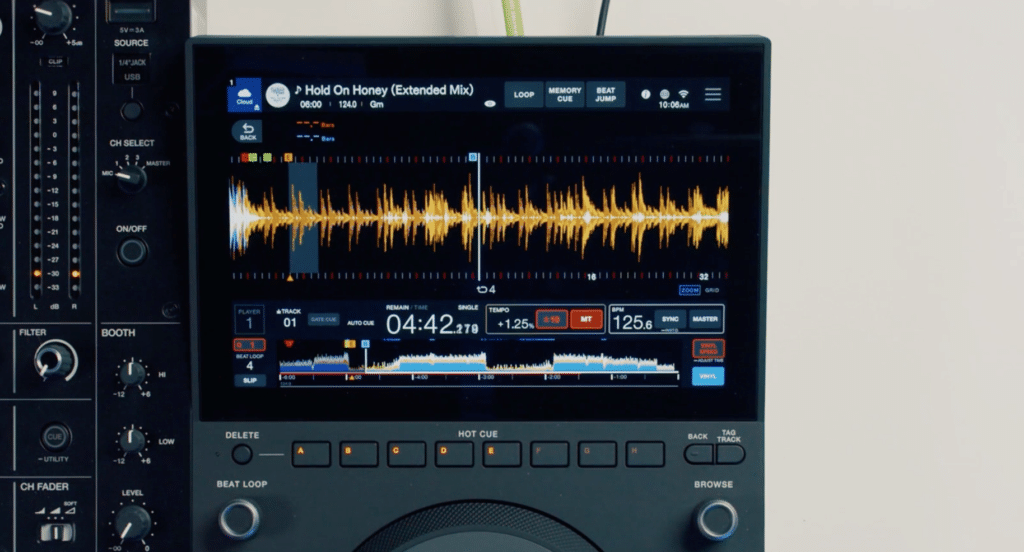Tap the 04:42 remaining time display
Image resolution: width=1024 pixels, height=552 pixels.
(432, 325)
